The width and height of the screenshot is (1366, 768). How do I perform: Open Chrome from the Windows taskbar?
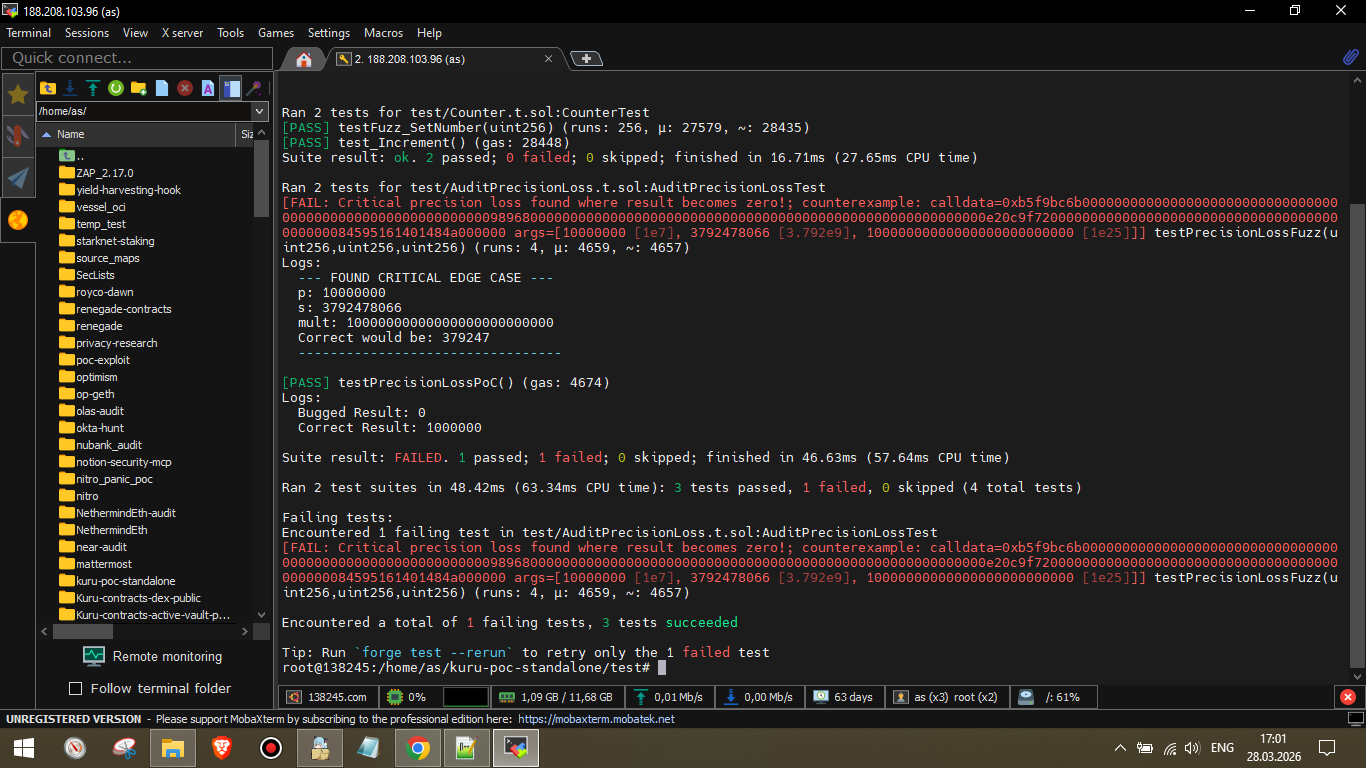(418, 747)
